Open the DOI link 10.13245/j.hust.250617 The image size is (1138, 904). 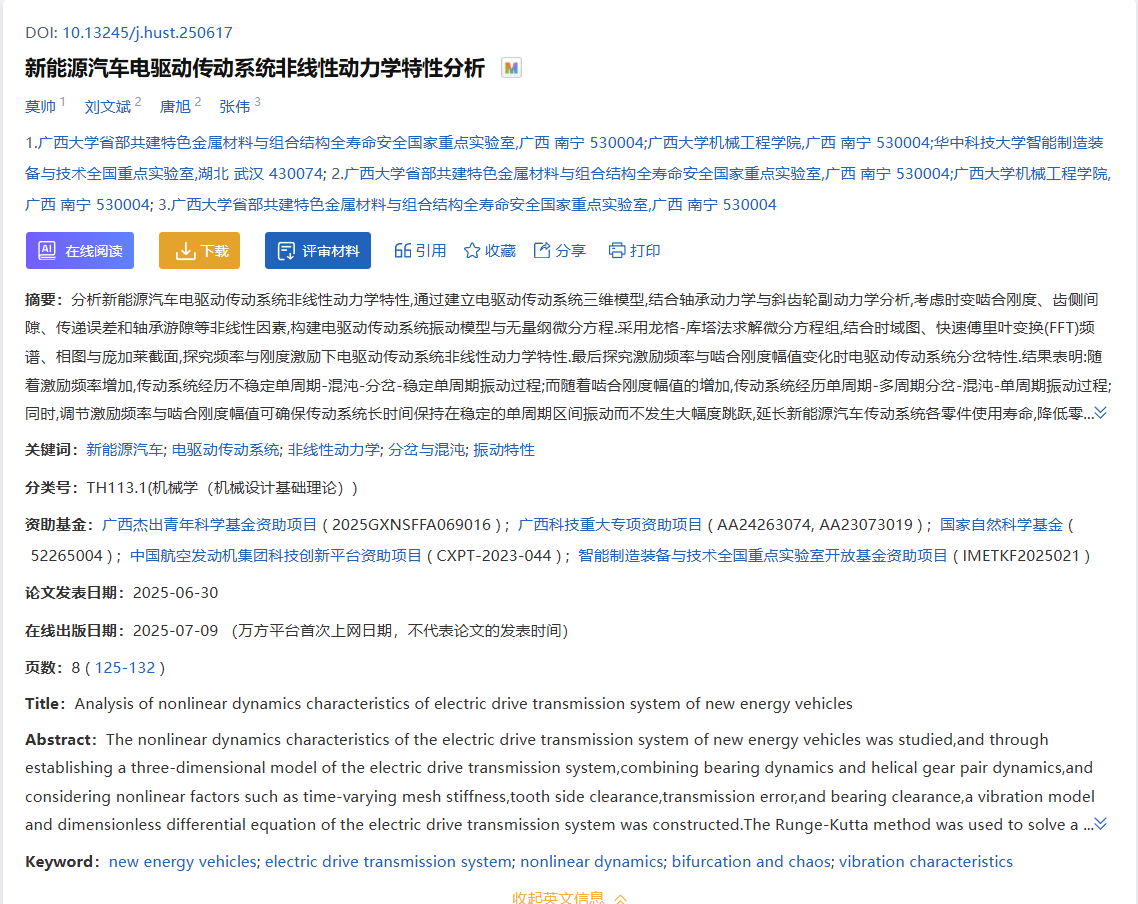click(x=147, y=33)
